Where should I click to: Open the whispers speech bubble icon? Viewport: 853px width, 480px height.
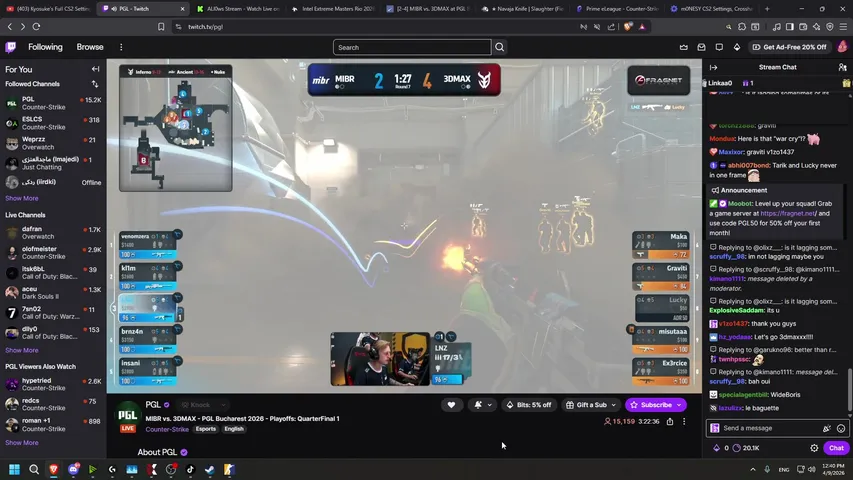click(719, 47)
